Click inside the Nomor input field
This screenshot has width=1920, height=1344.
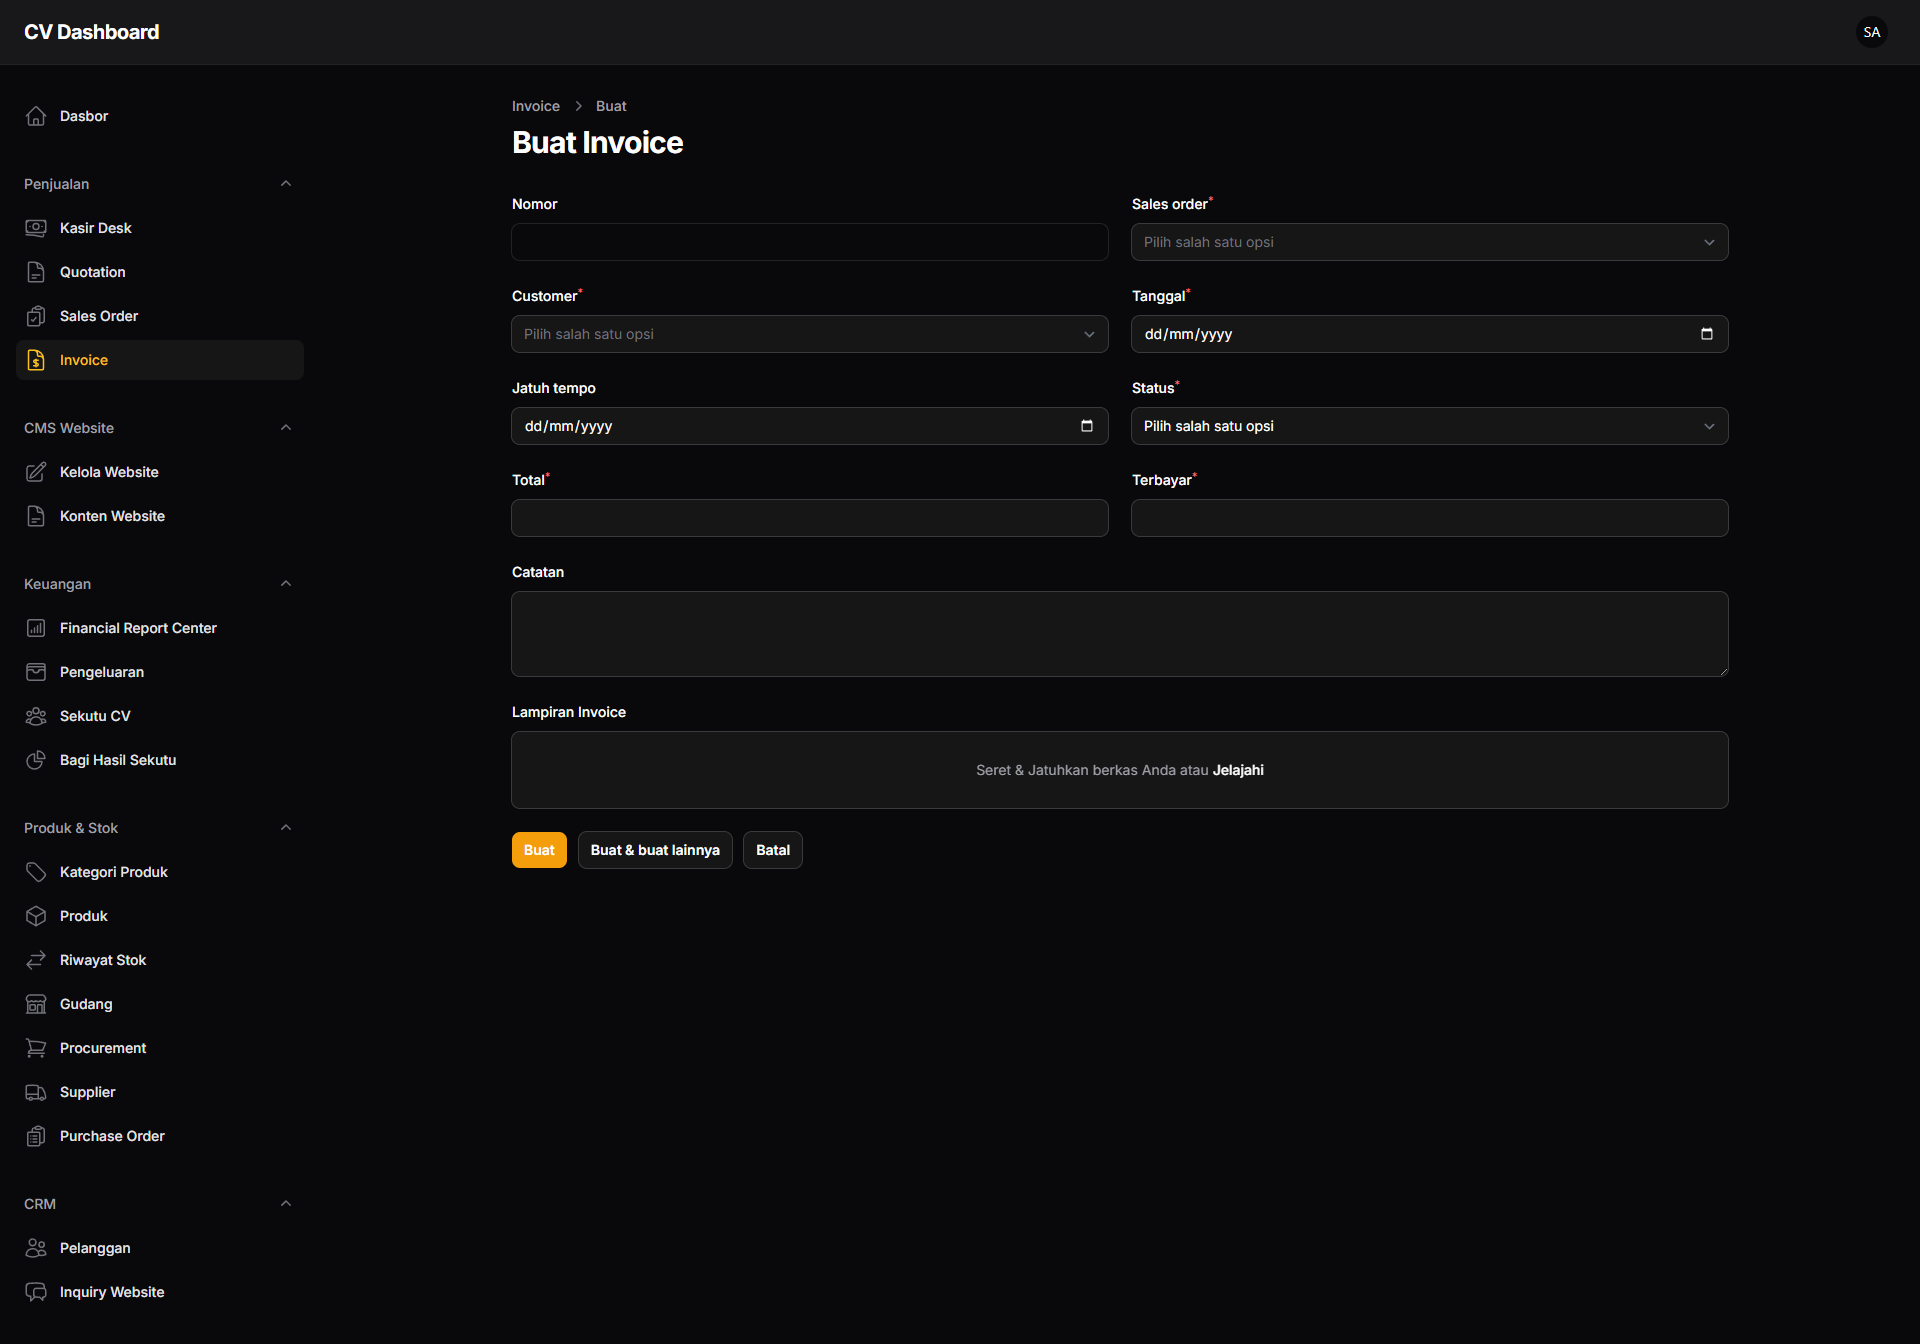click(x=808, y=241)
